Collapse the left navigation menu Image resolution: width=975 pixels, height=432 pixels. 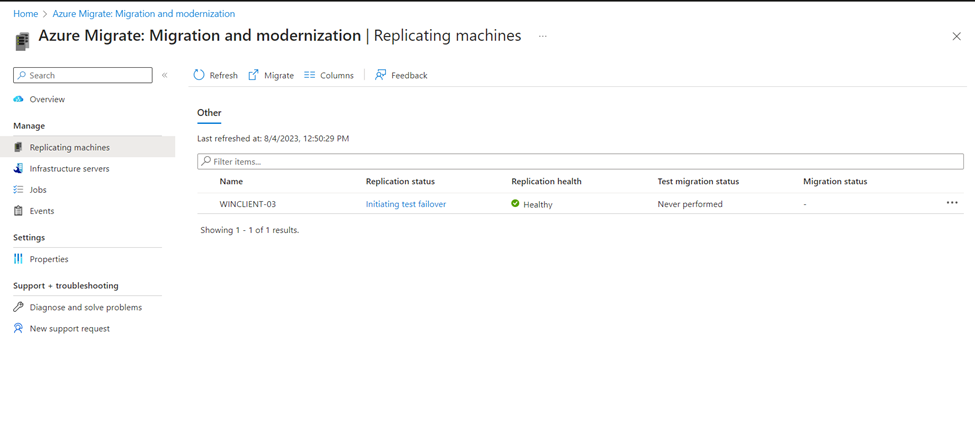pyautogui.click(x=165, y=75)
